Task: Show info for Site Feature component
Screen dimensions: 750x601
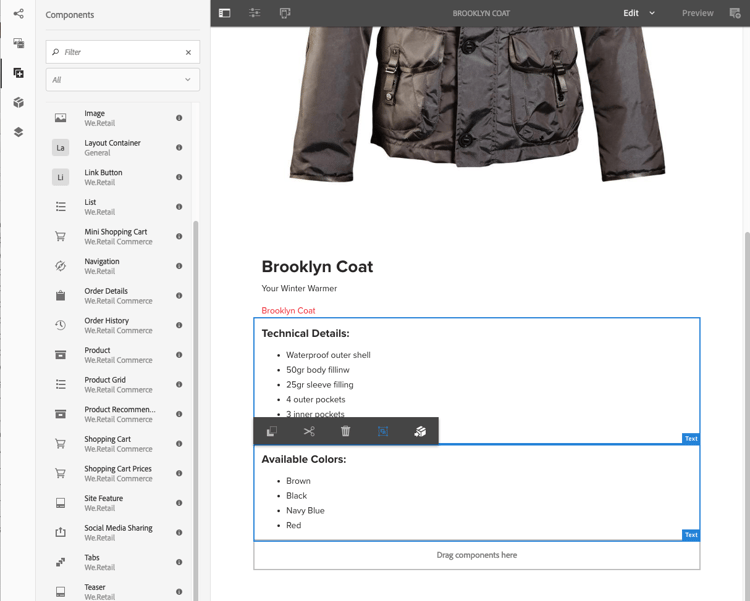Action: [179, 503]
